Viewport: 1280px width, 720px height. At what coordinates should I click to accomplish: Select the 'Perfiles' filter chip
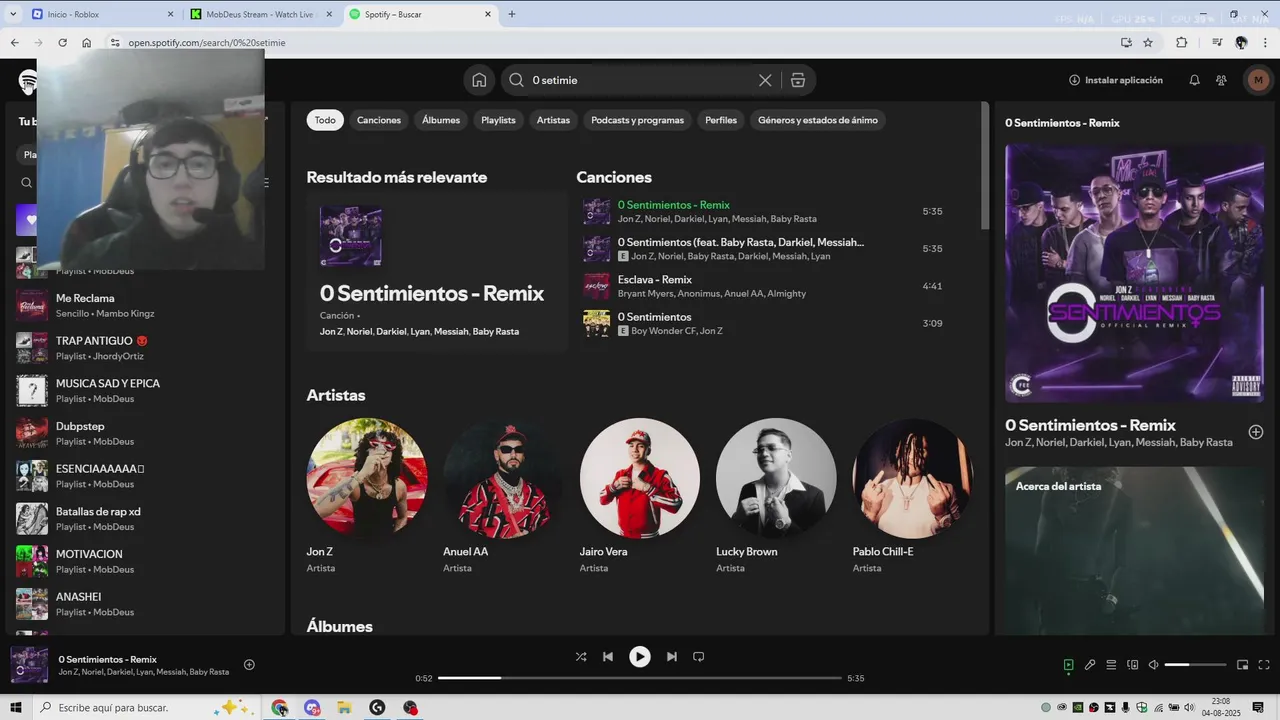[x=721, y=120]
